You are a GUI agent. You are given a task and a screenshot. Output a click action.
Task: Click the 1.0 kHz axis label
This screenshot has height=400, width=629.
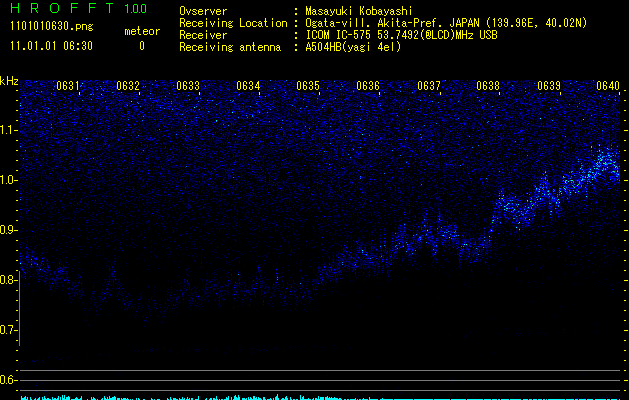point(8,180)
